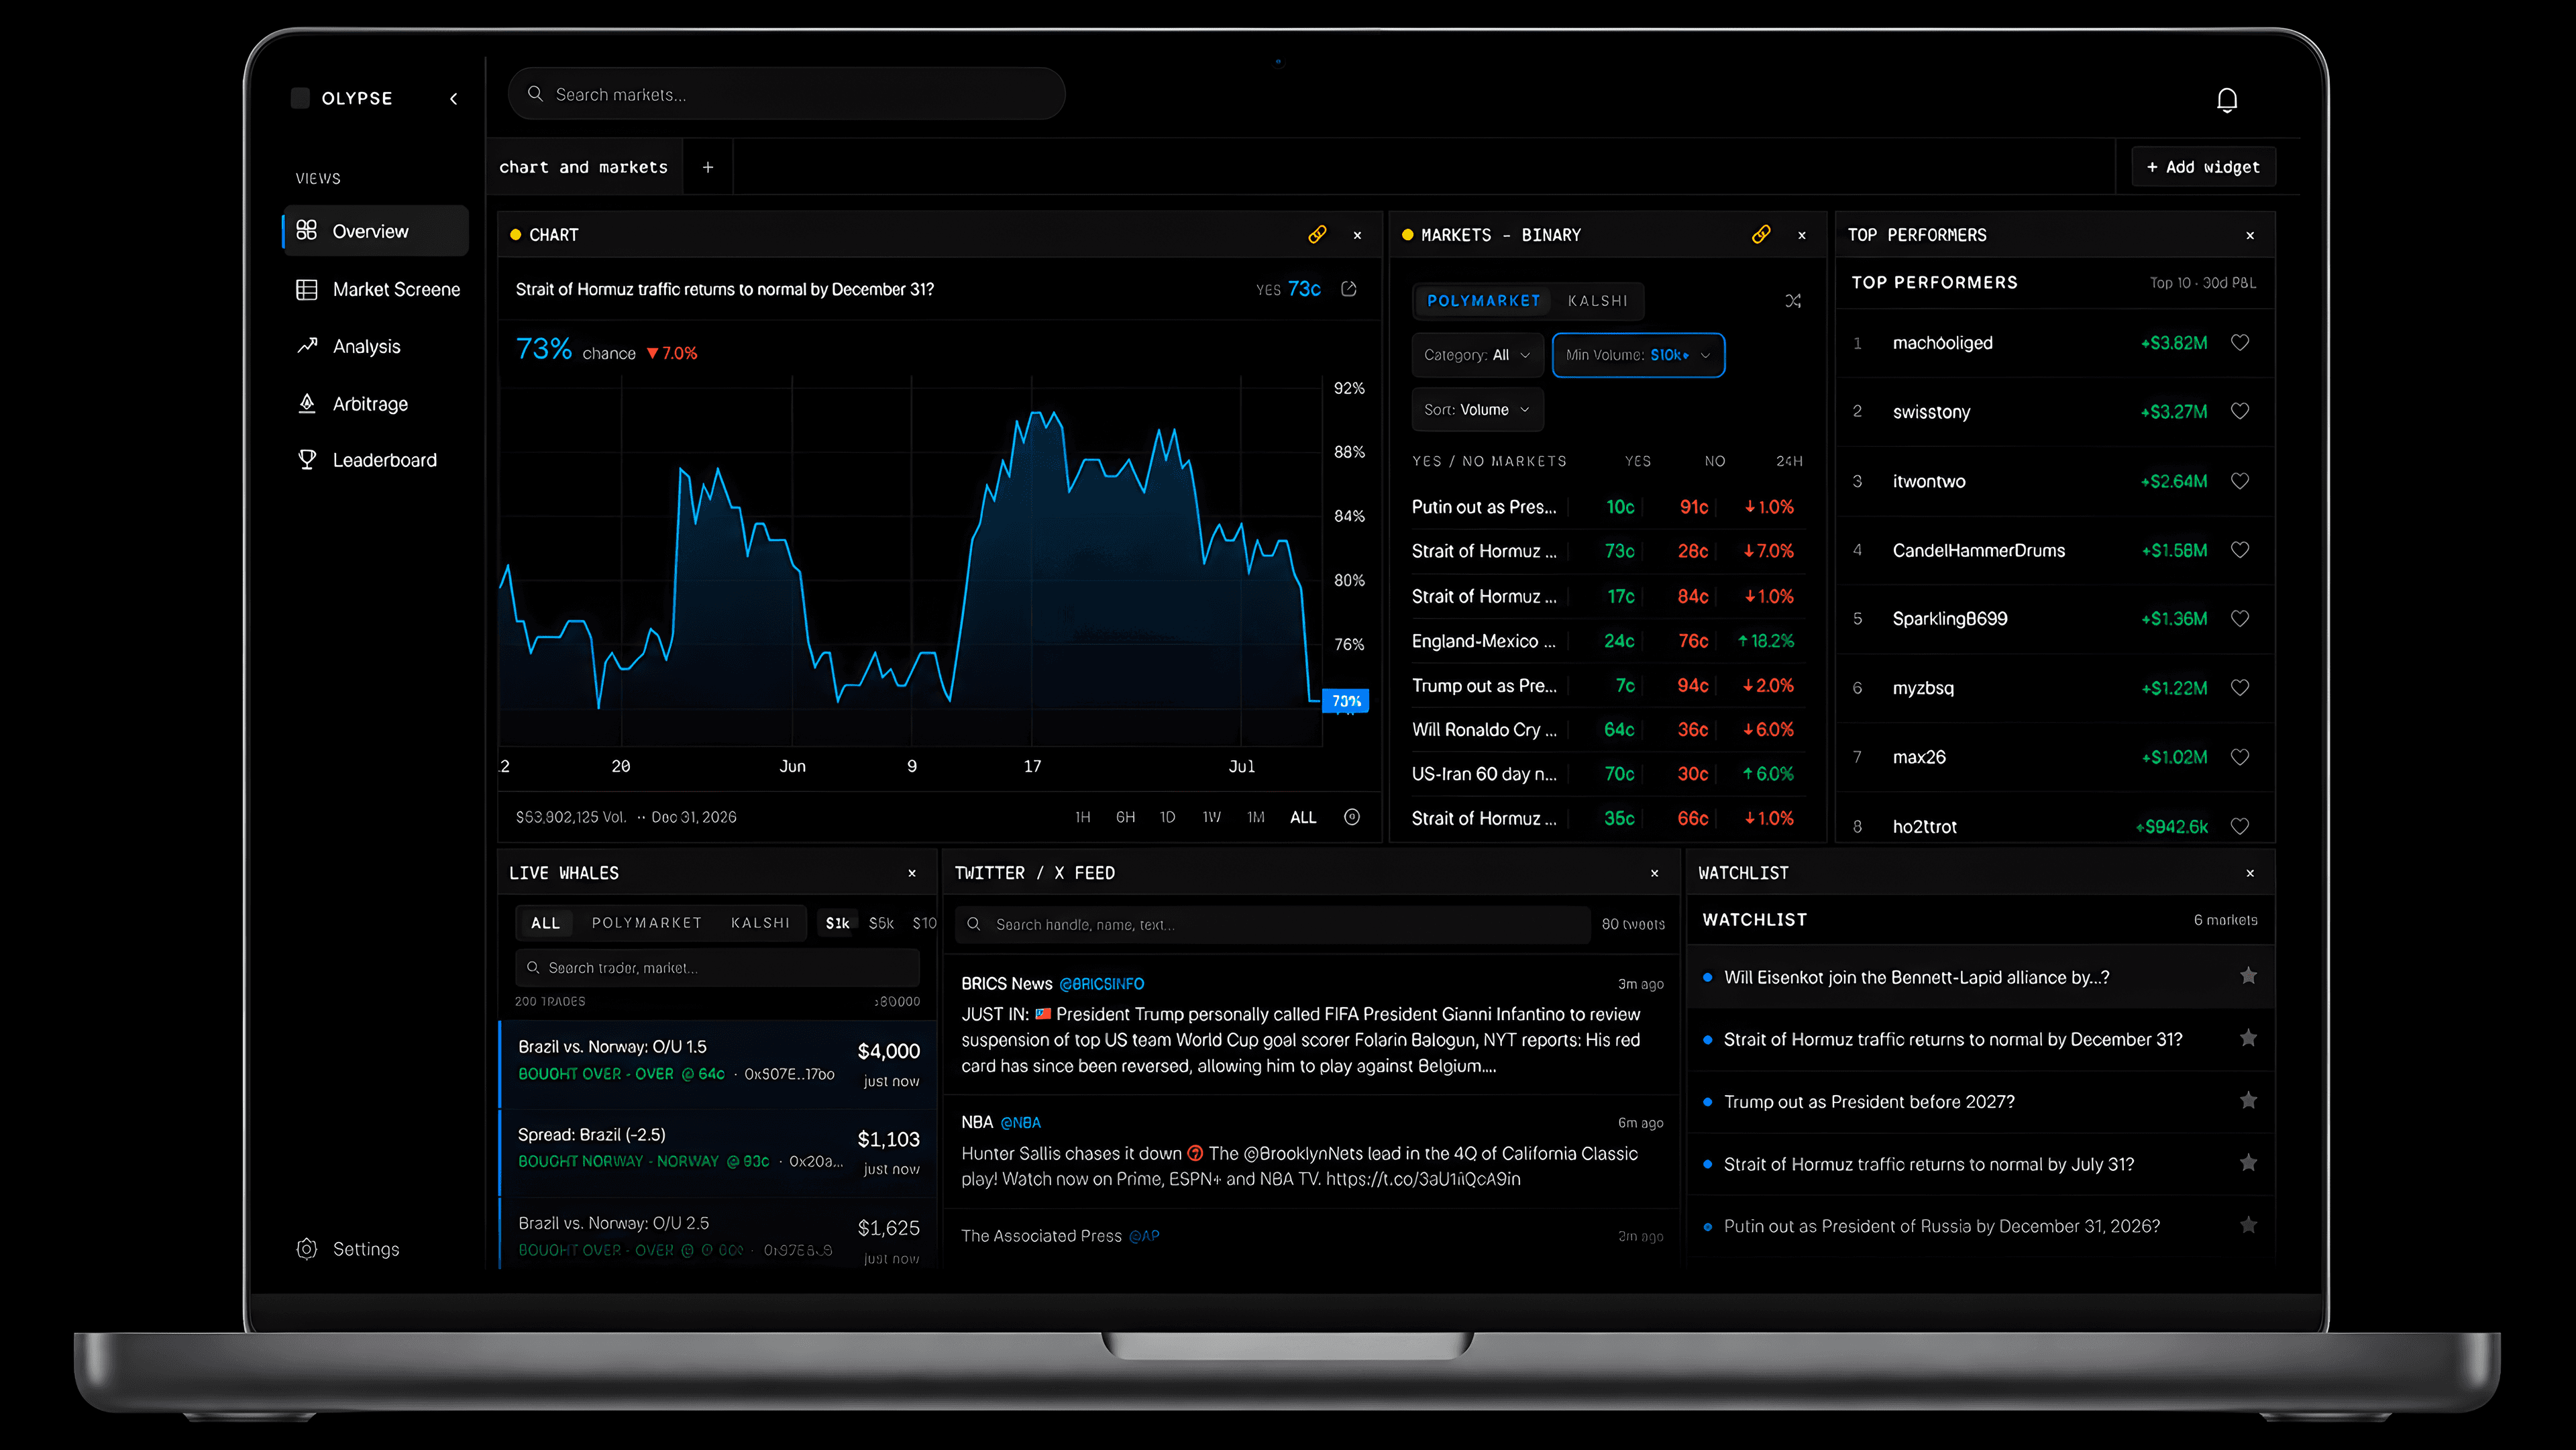Select the Polymarket tab in Markets
Viewport: 2576px width, 1450px height.
(1483, 301)
